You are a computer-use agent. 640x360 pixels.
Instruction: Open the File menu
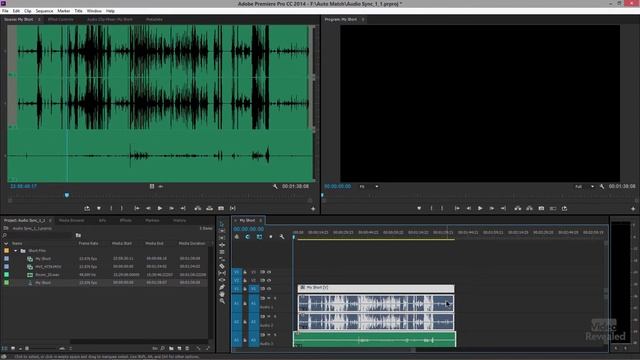coord(5,11)
